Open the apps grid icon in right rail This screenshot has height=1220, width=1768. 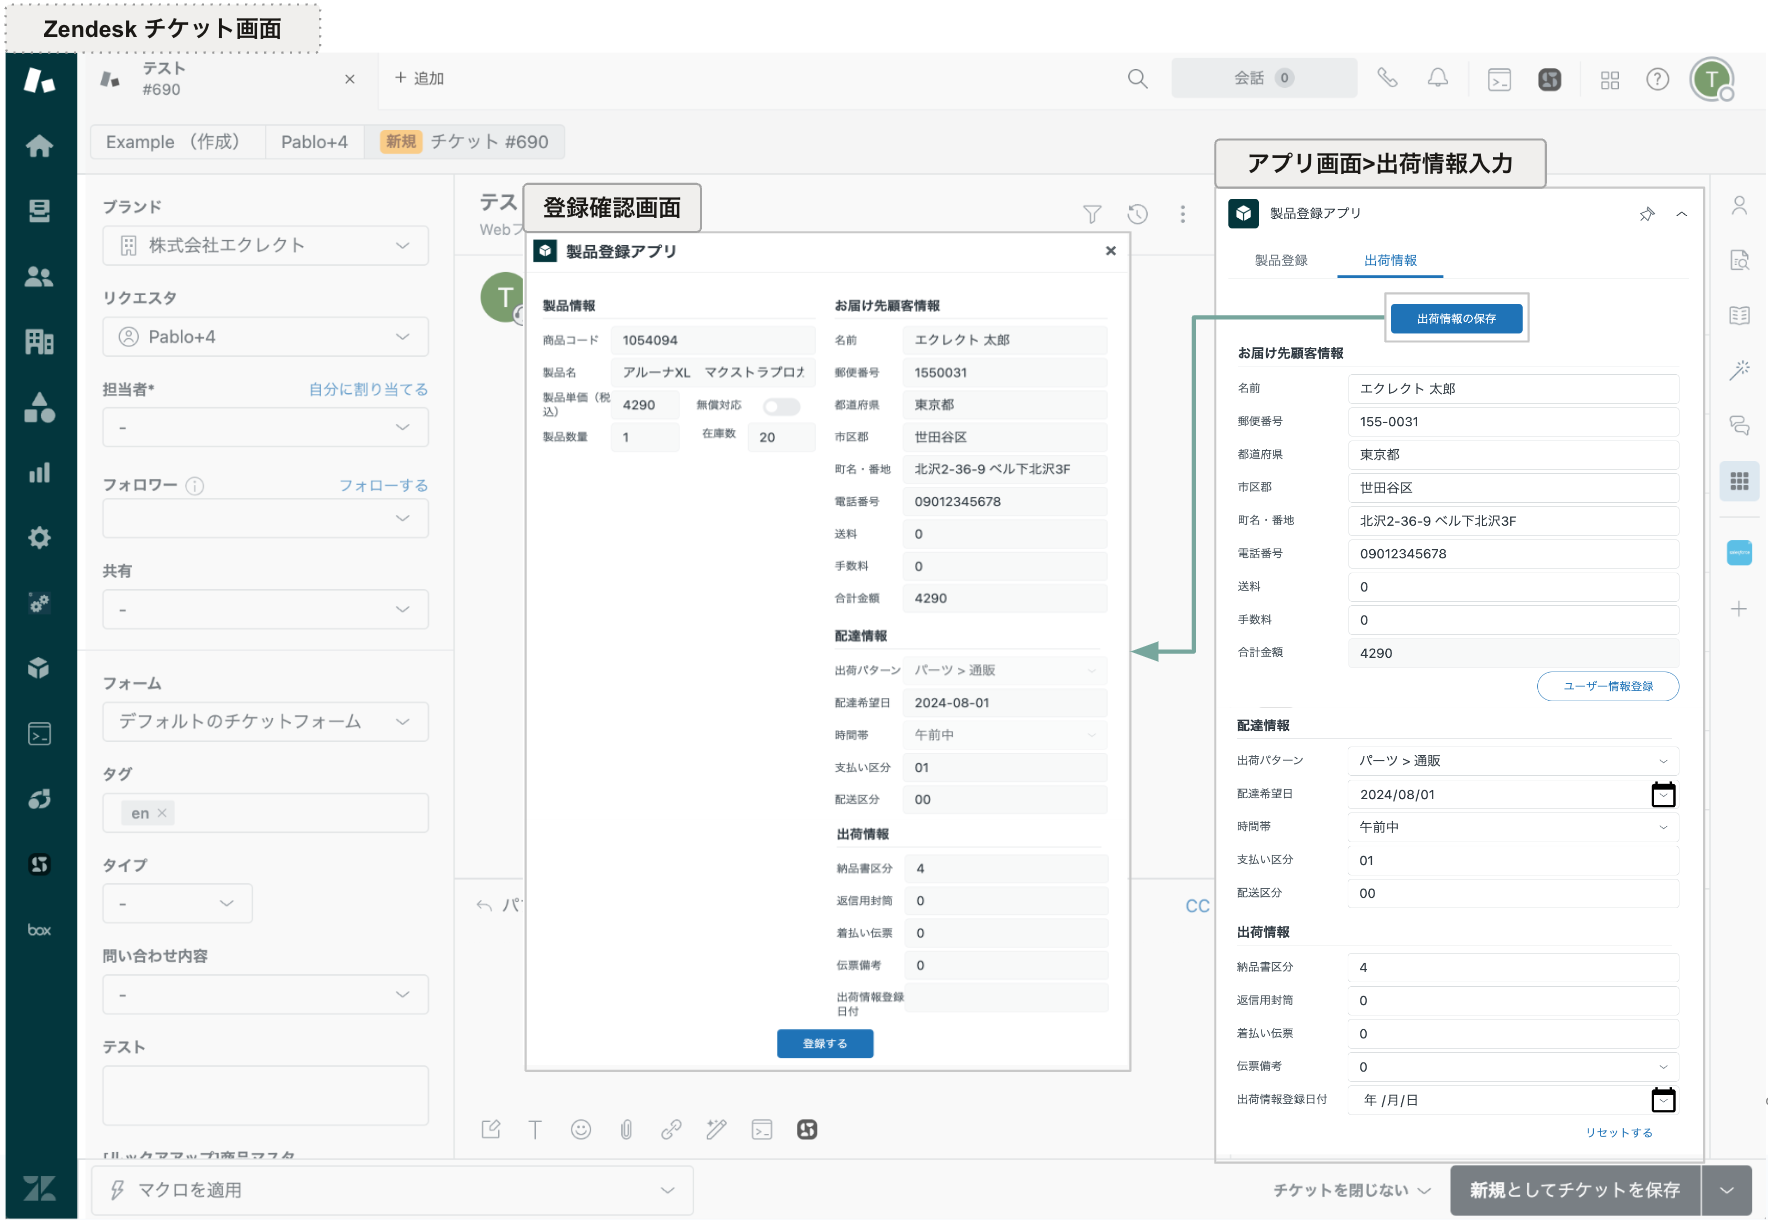click(x=1740, y=481)
